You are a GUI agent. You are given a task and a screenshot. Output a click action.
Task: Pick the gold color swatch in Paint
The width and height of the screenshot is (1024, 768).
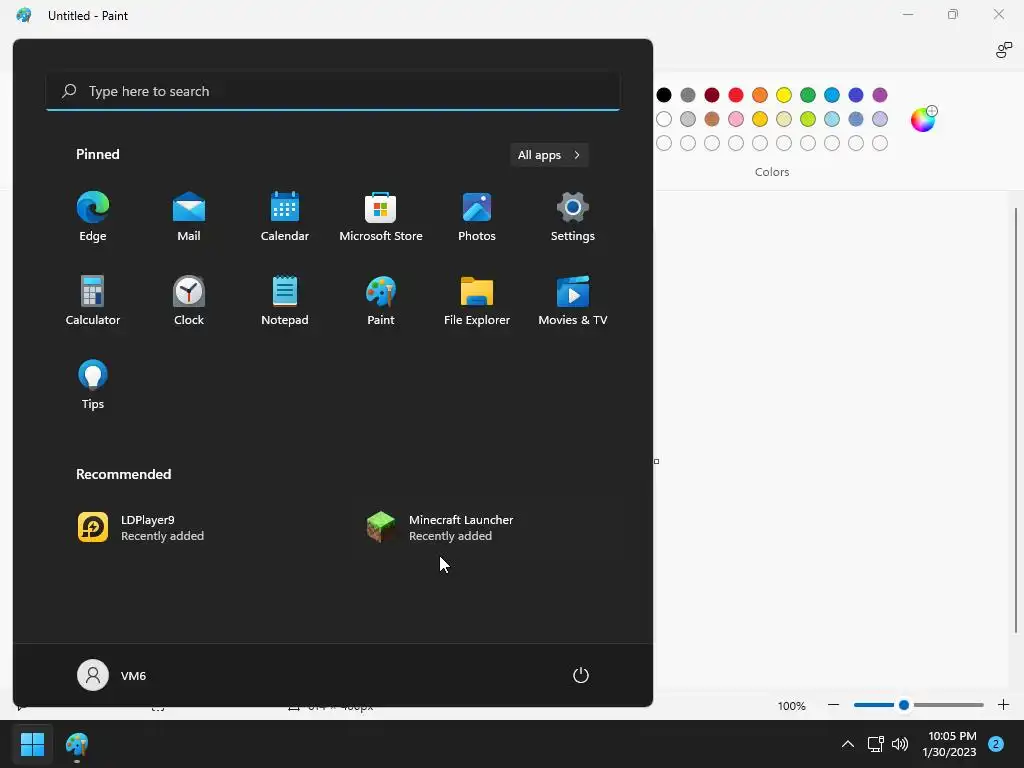click(760, 119)
